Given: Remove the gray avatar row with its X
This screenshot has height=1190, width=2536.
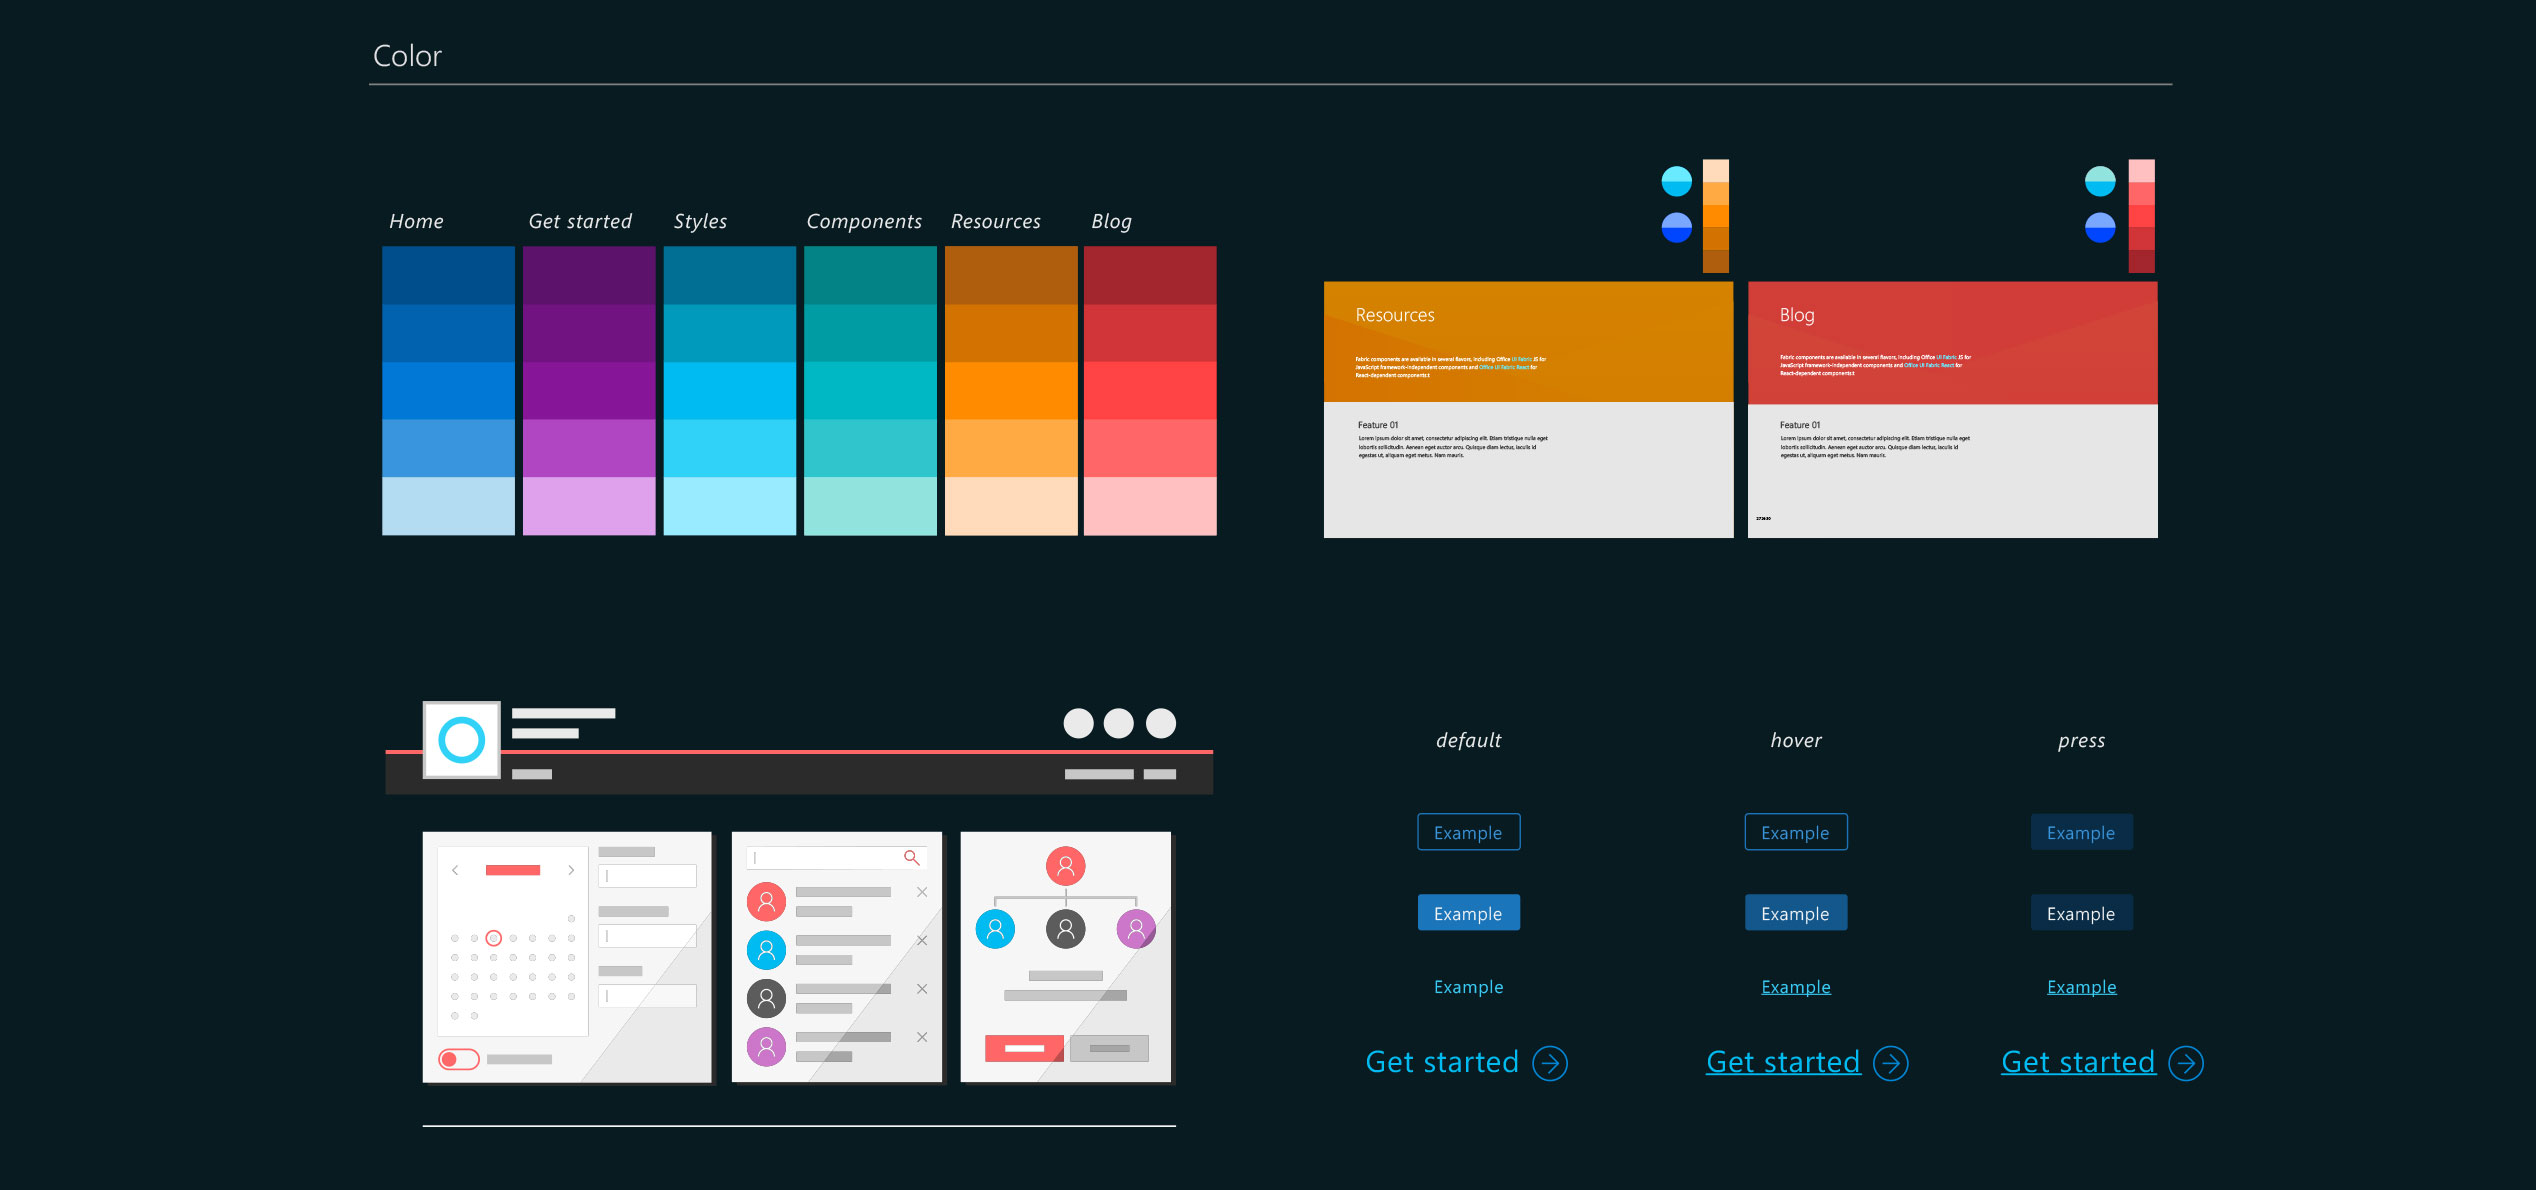Looking at the screenshot, I should (x=922, y=988).
